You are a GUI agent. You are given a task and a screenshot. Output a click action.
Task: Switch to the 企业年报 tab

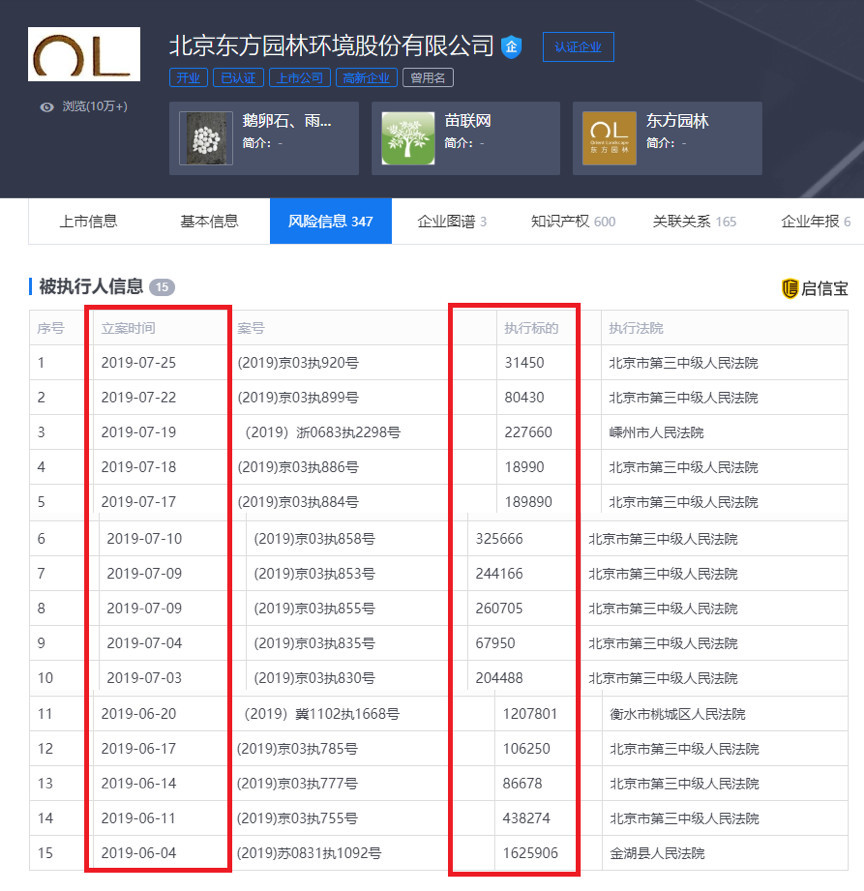[816, 221]
